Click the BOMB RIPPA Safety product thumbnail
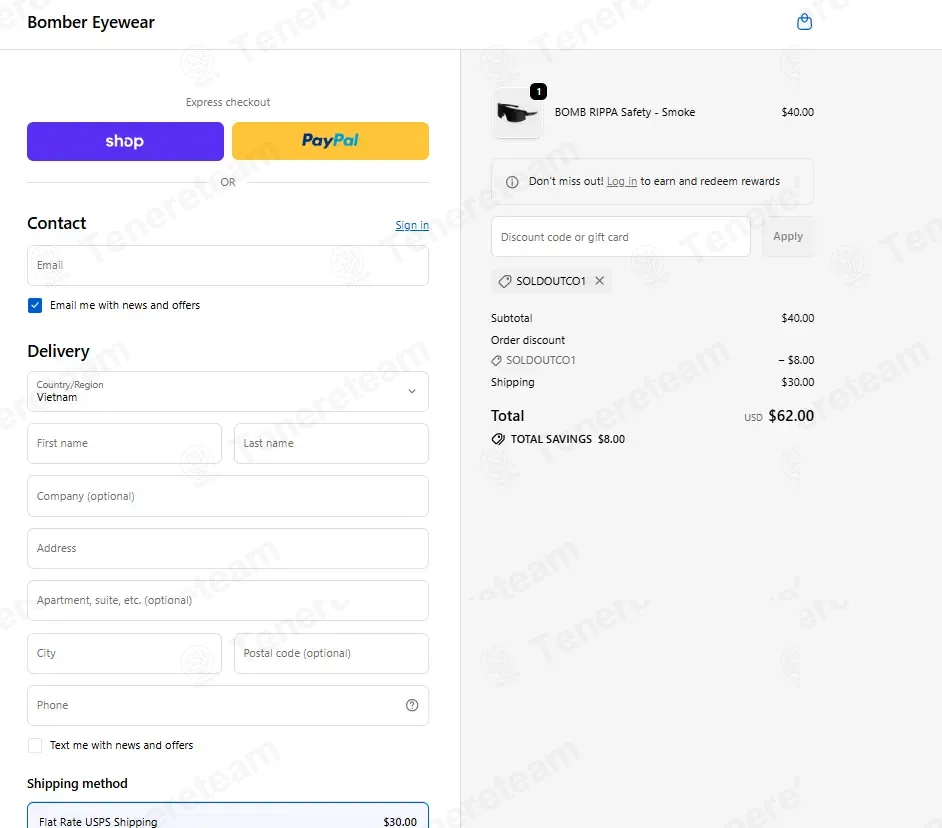Image resolution: width=942 pixels, height=828 pixels. click(x=517, y=113)
